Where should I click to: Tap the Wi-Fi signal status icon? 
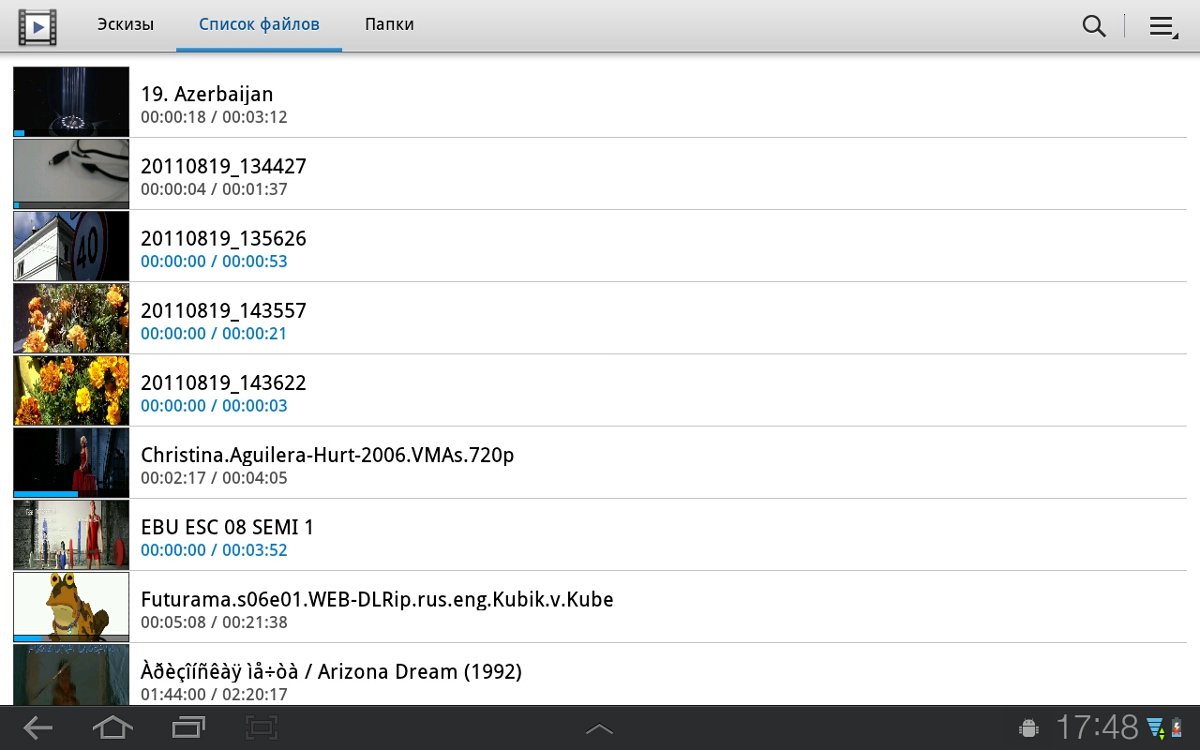1156,728
